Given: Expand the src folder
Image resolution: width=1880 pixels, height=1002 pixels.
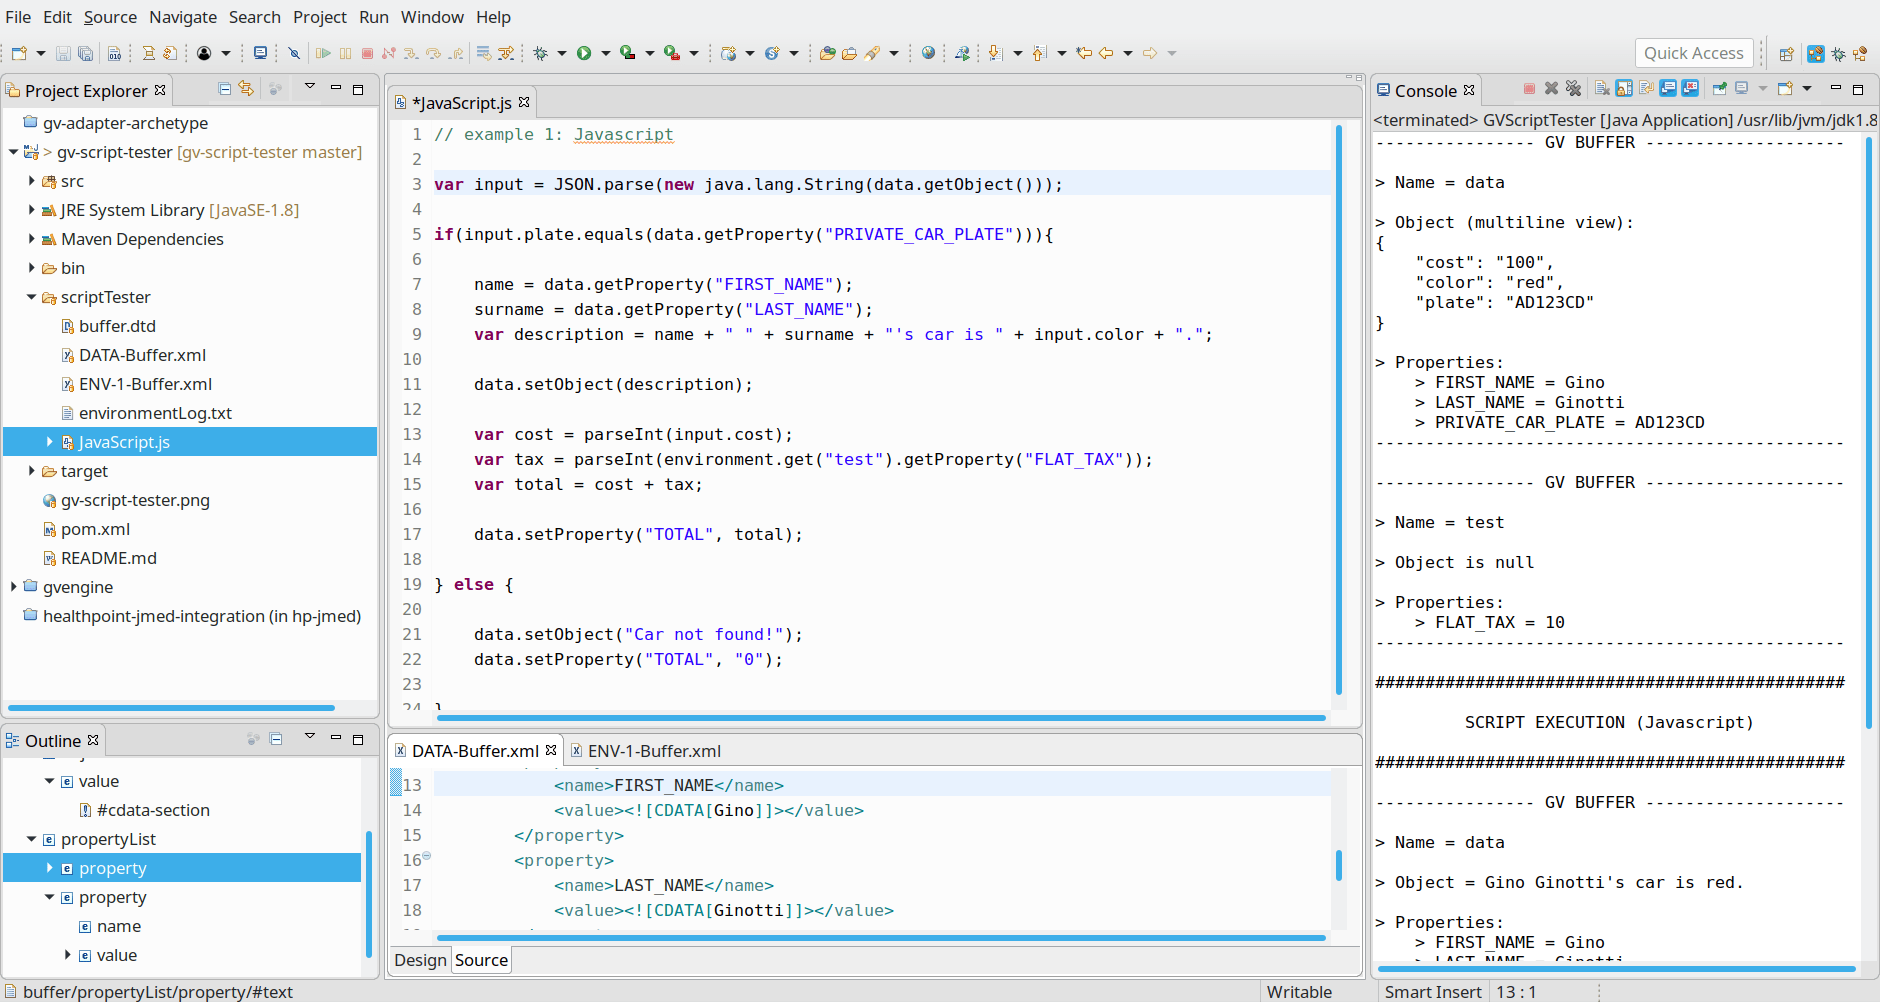Looking at the screenshot, I should pyautogui.click(x=31, y=181).
